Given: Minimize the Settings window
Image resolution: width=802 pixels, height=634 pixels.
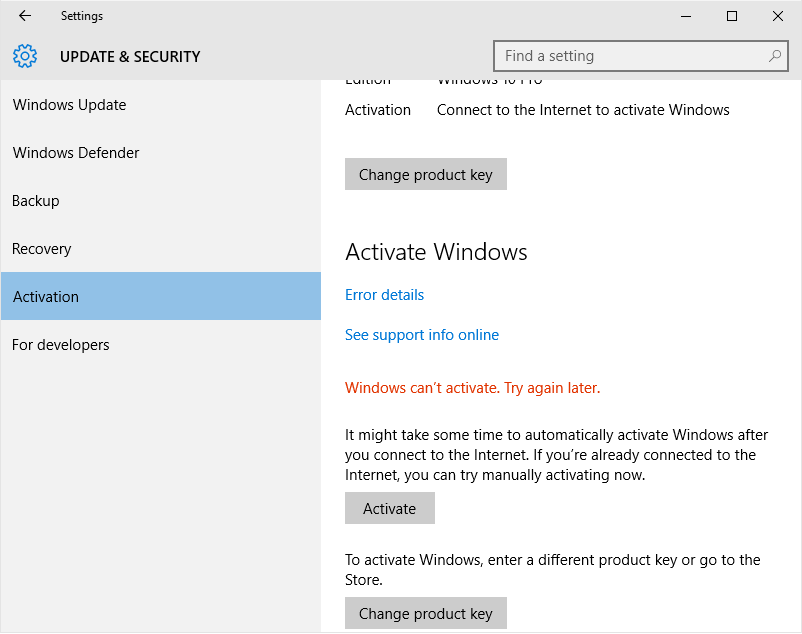Looking at the screenshot, I should pyautogui.click(x=686, y=16).
